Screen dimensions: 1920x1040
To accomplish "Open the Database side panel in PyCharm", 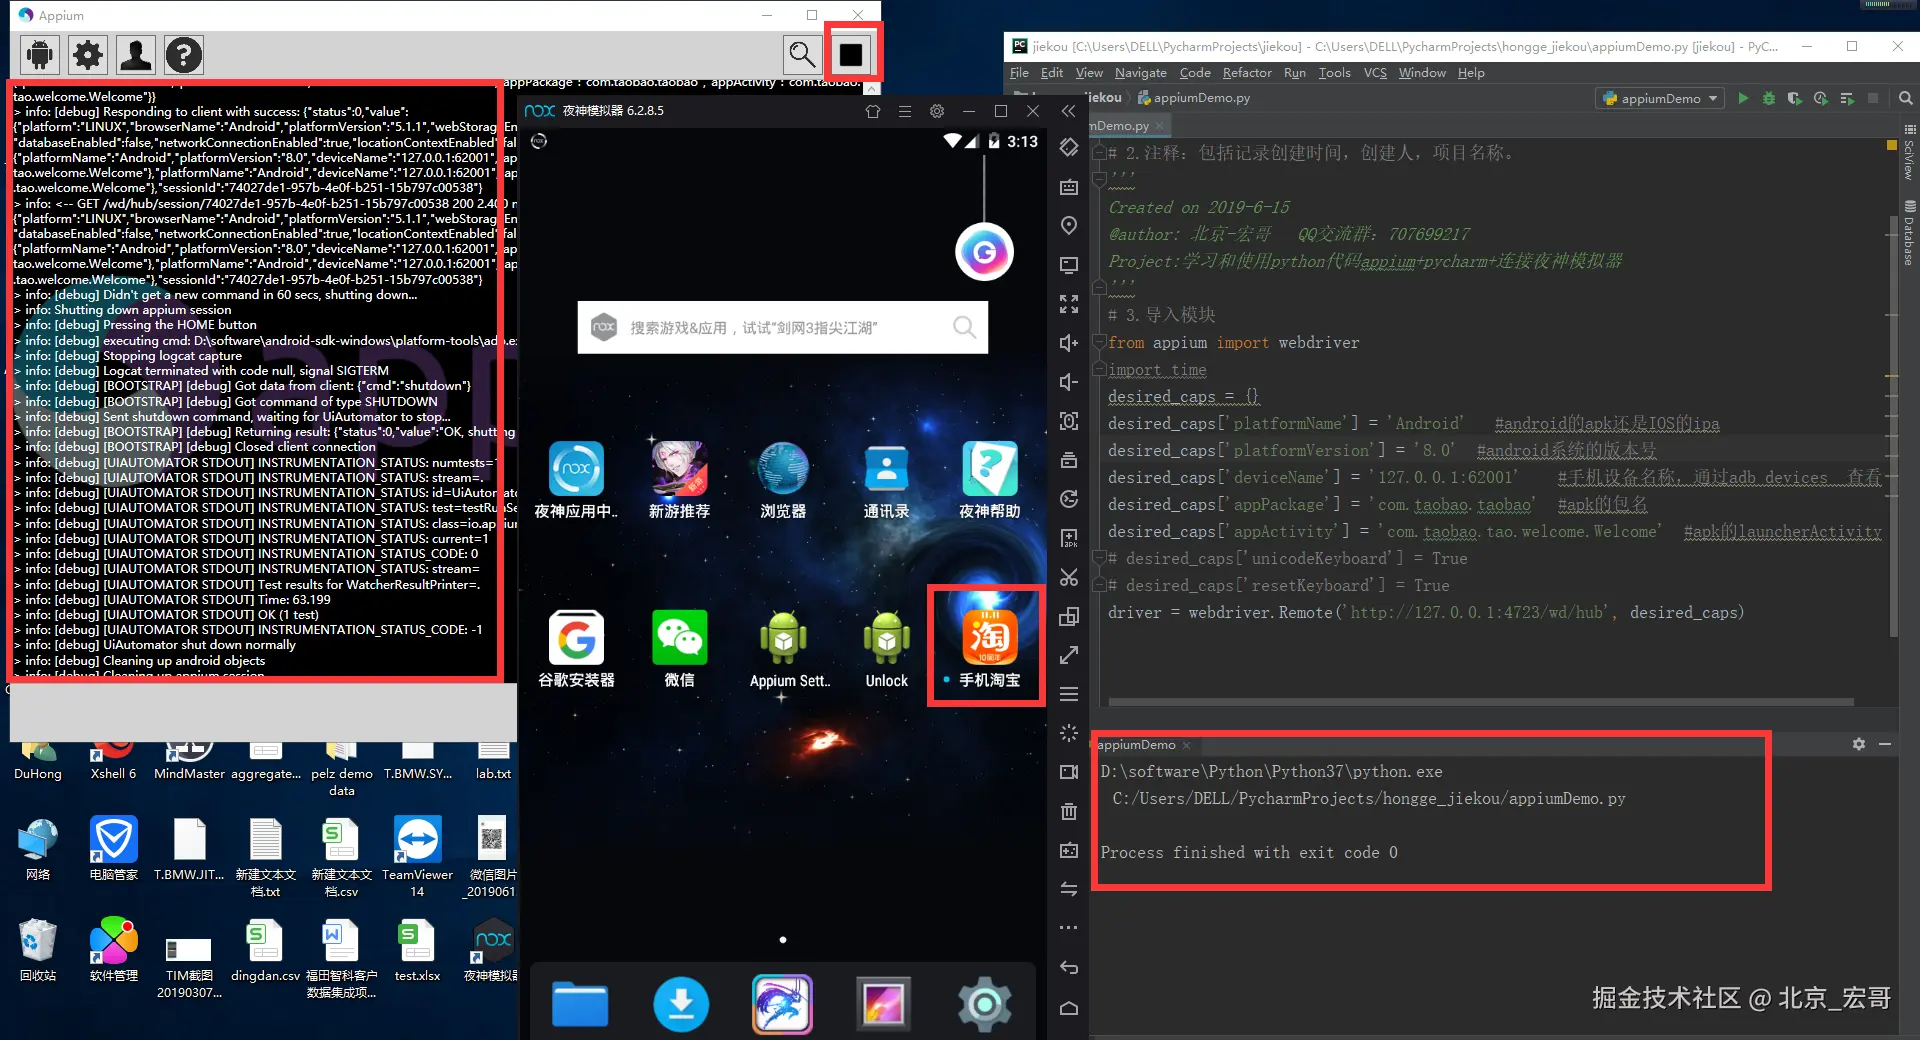I will (x=1909, y=234).
